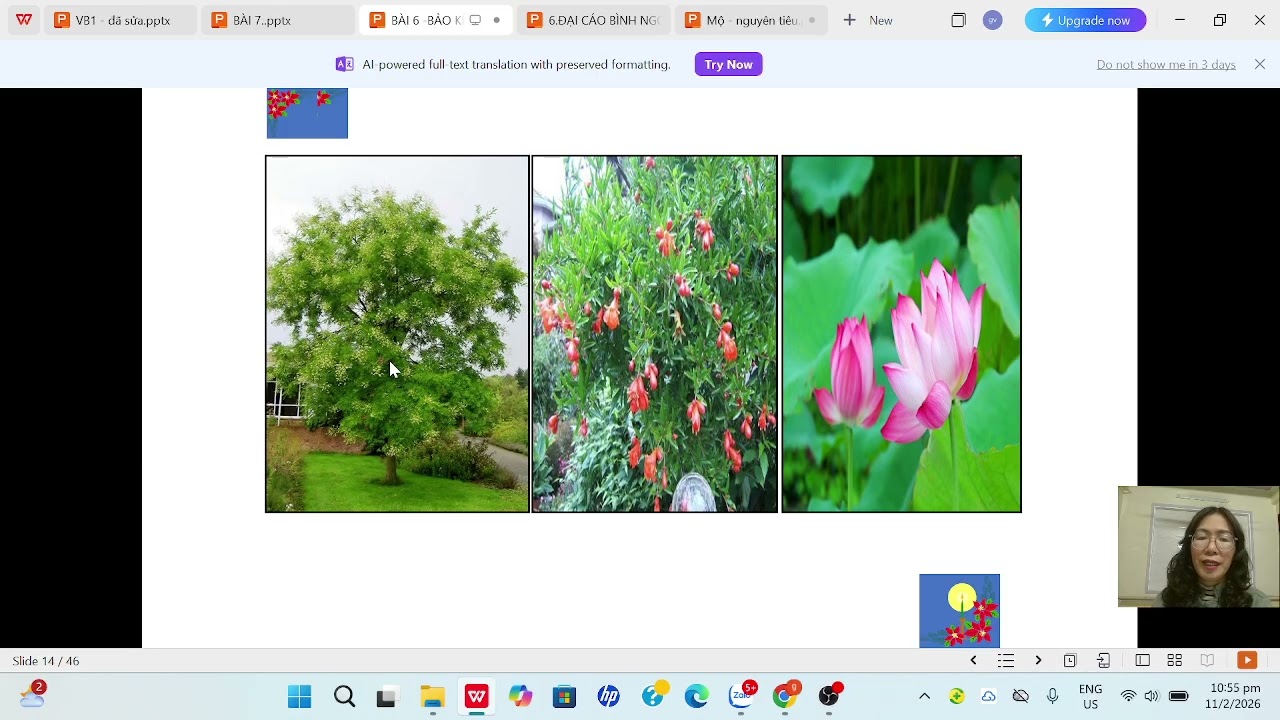Click the Upgrade now button
1280x720 pixels.
pos(1085,20)
